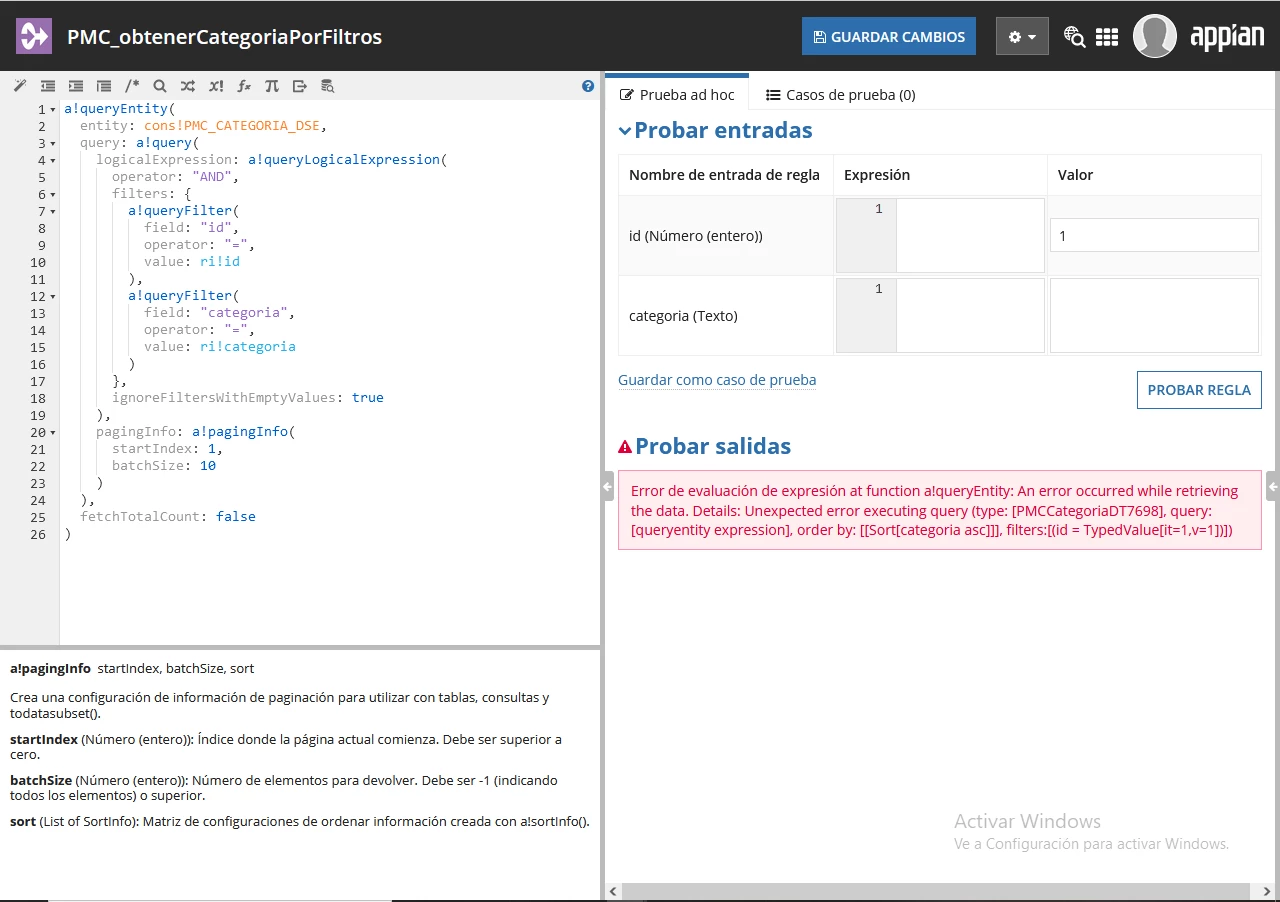Collapse the Probar entradas section chevron

tap(625, 130)
